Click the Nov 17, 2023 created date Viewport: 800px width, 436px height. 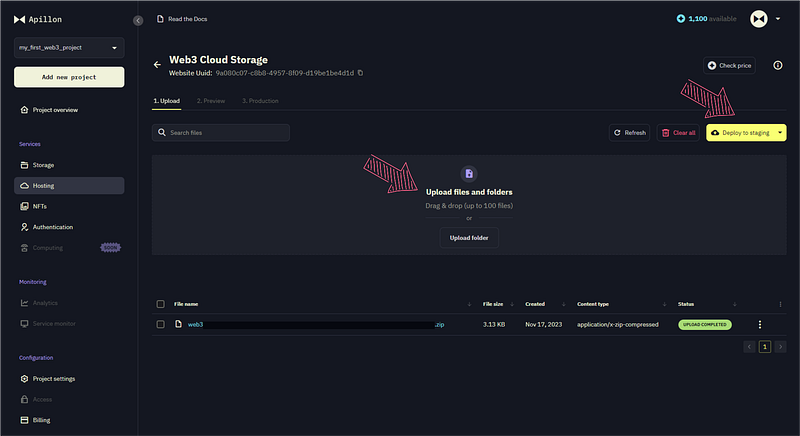click(x=543, y=324)
